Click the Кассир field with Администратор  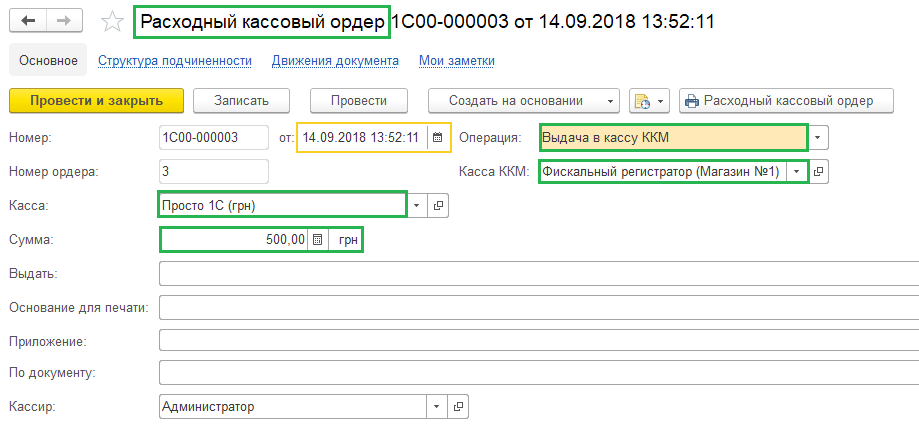[x=293, y=406]
